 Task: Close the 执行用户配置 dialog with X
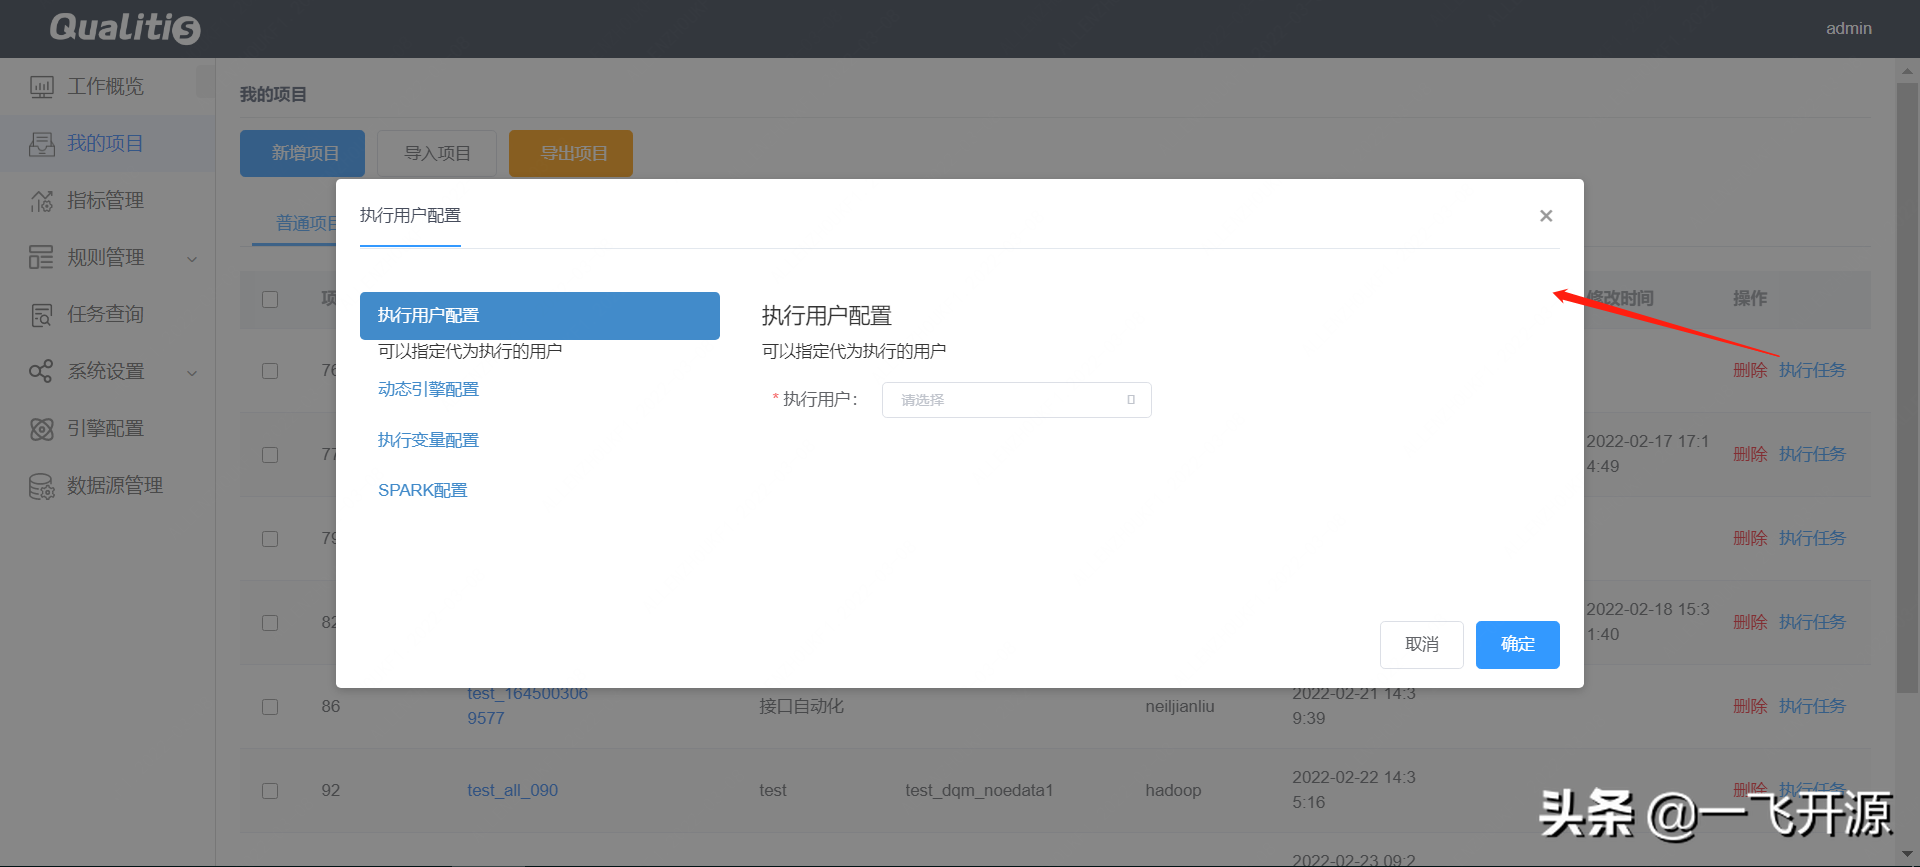pos(1546,216)
